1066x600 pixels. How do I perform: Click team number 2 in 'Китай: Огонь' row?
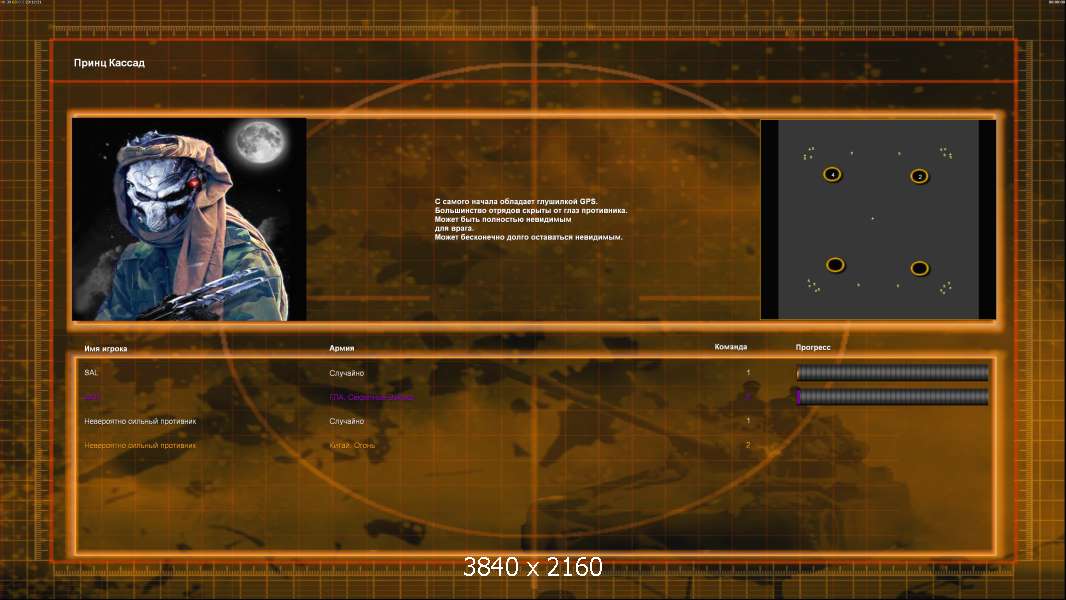tap(748, 445)
